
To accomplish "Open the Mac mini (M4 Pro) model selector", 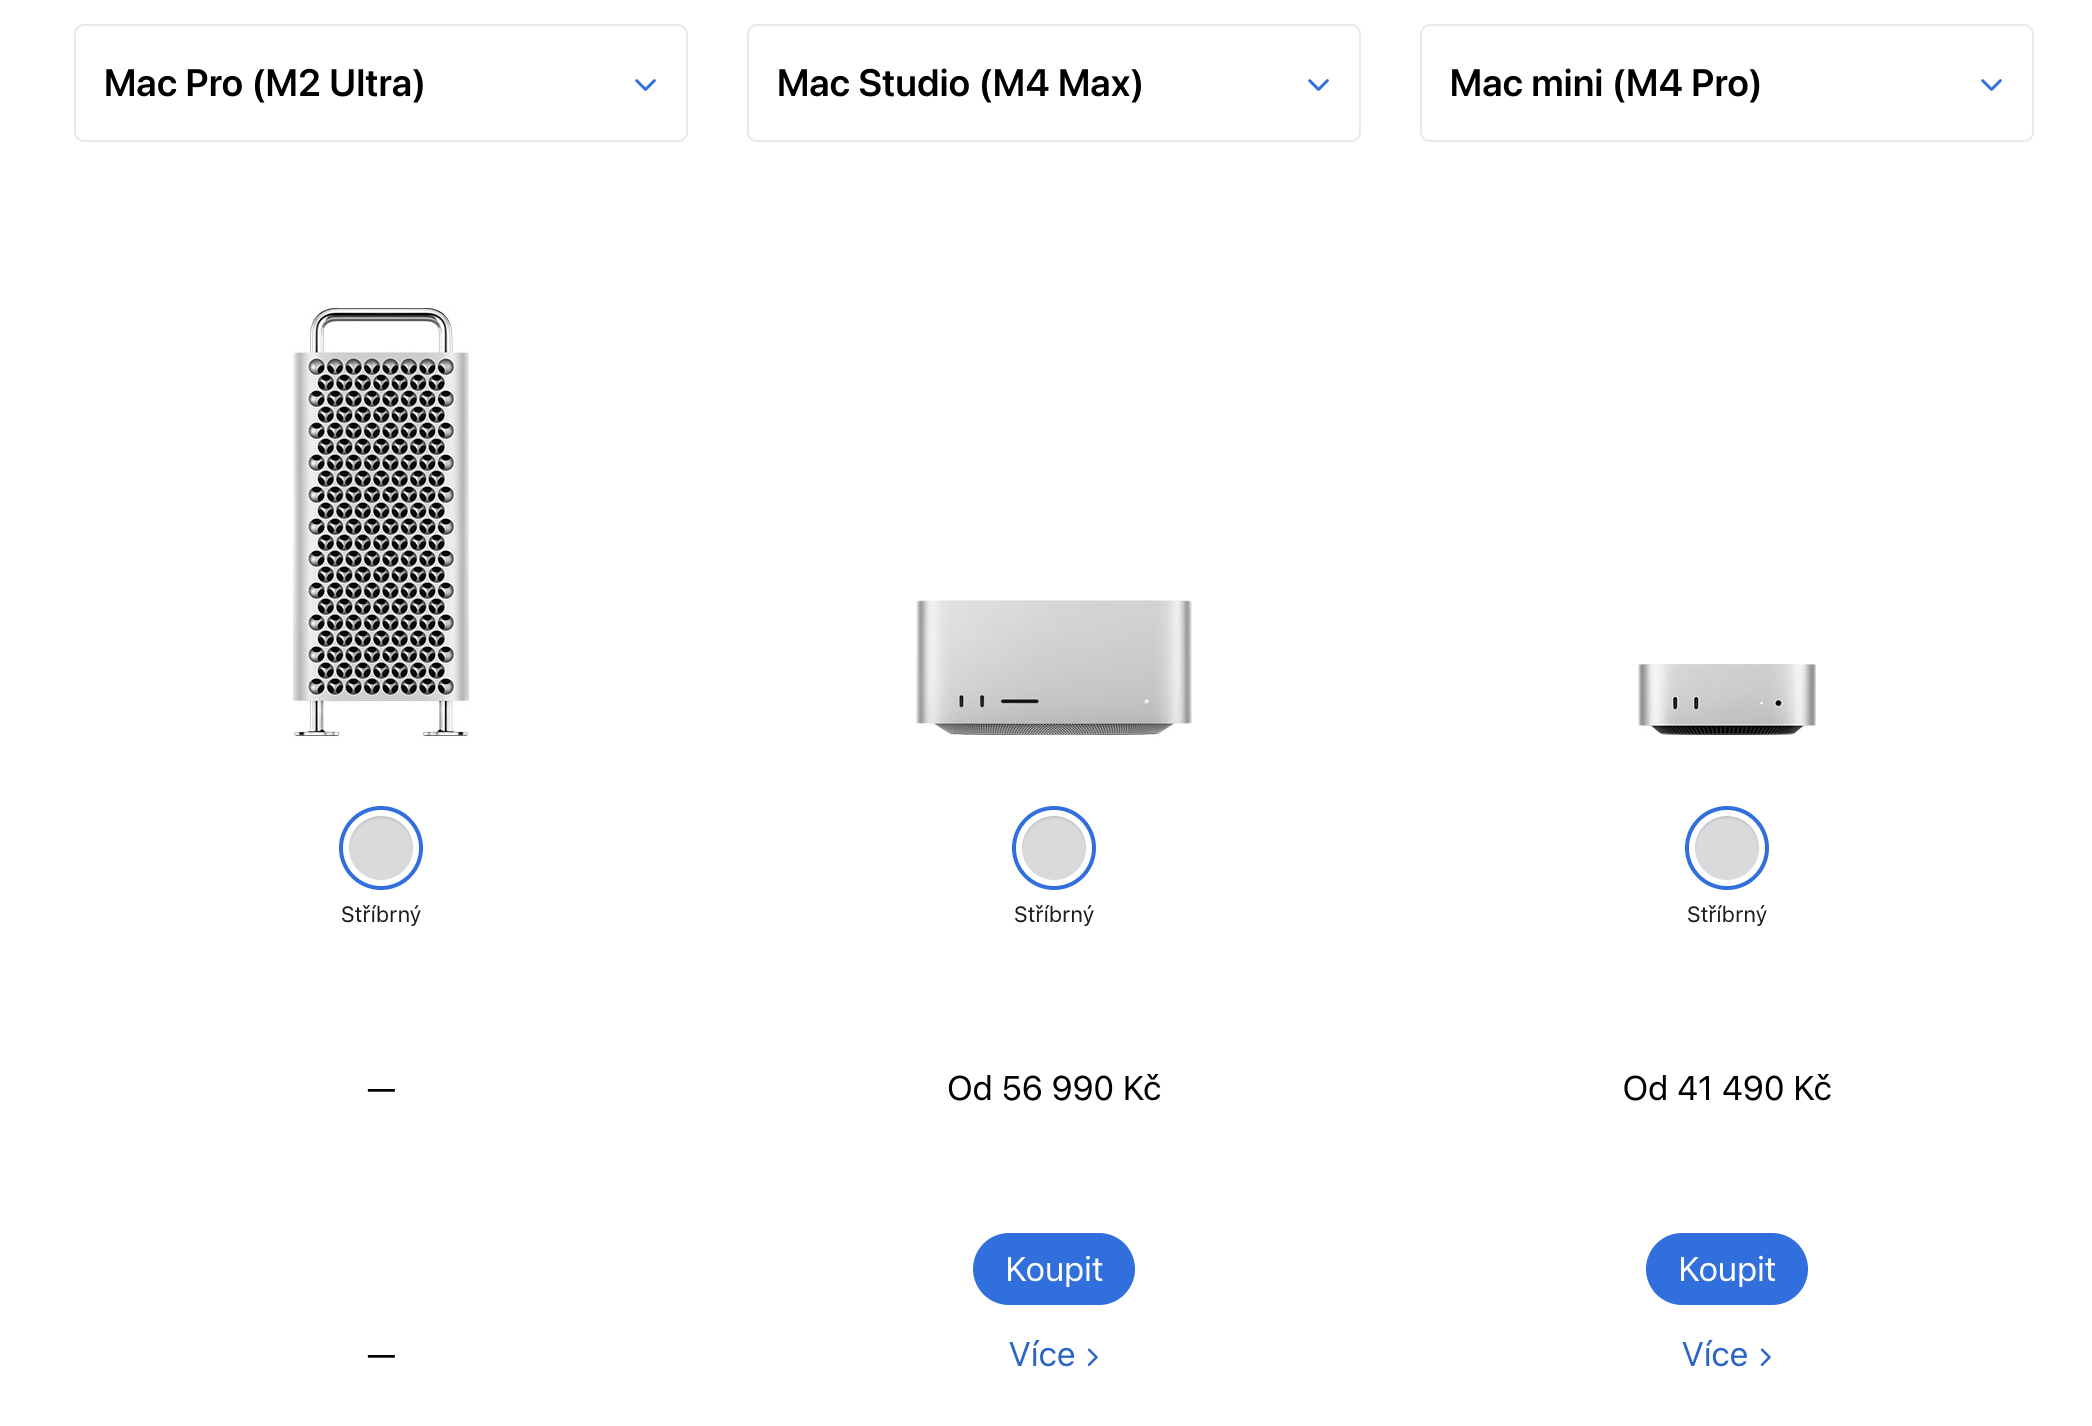I will pyautogui.click(x=1726, y=83).
